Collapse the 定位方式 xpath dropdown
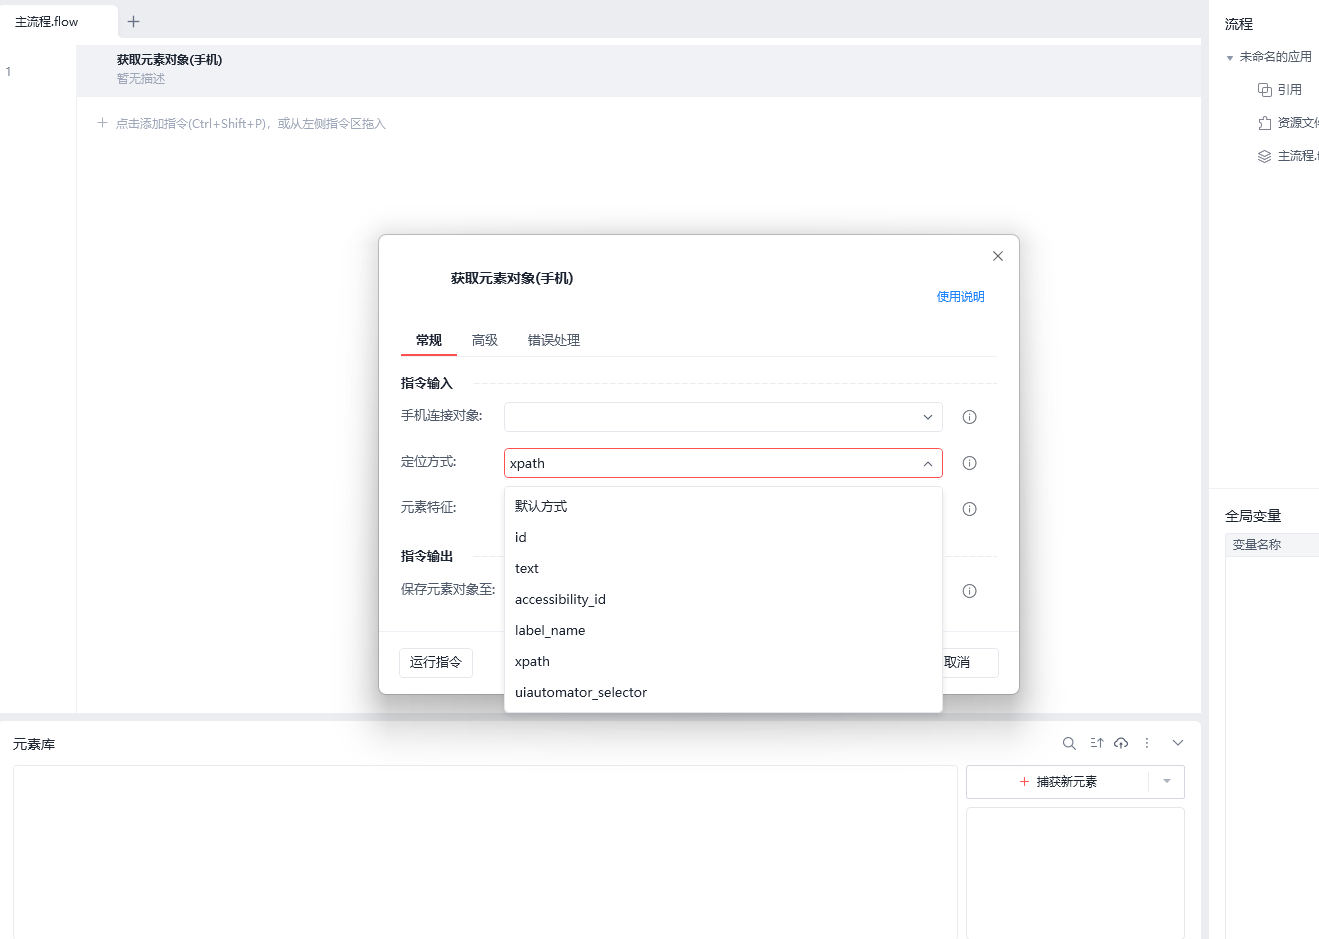1319x939 pixels. 927,463
